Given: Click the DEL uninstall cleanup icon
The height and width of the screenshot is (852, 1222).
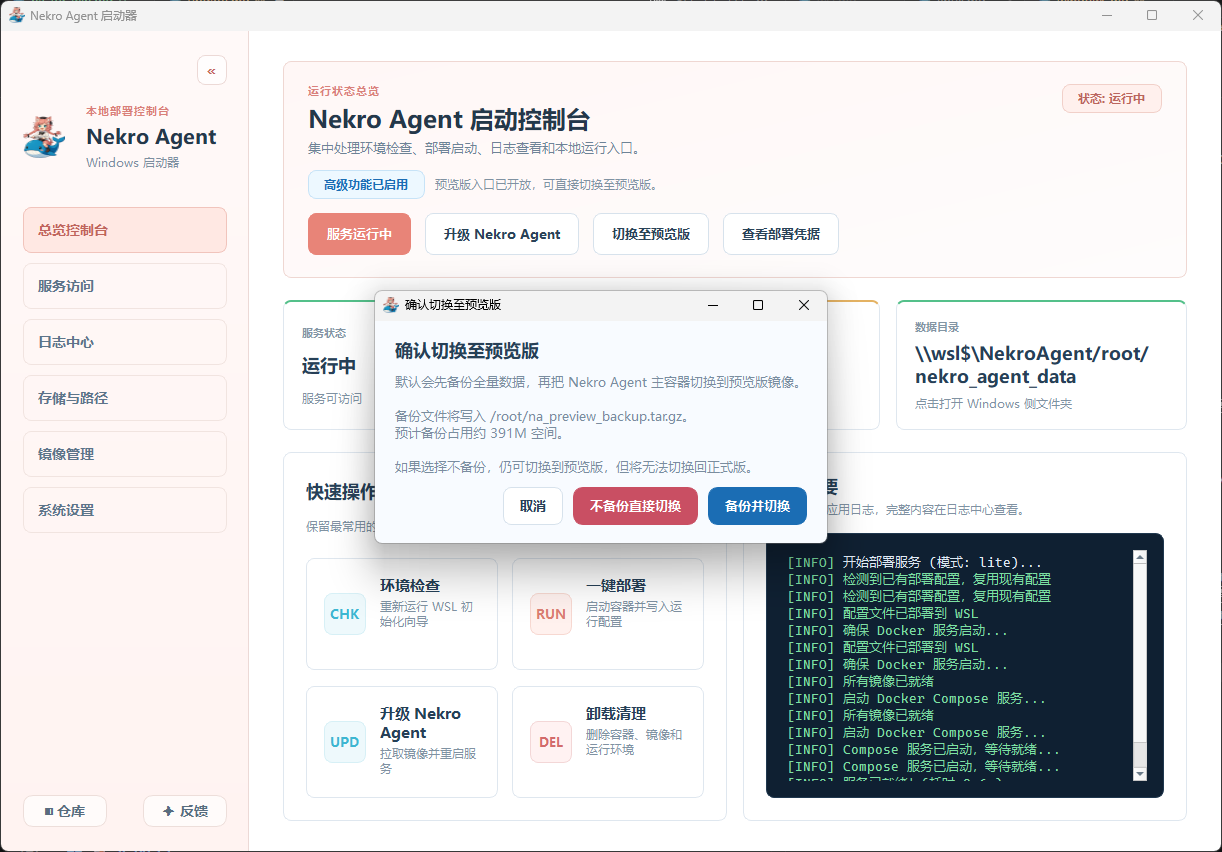Looking at the screenshot, I should 551,742.
